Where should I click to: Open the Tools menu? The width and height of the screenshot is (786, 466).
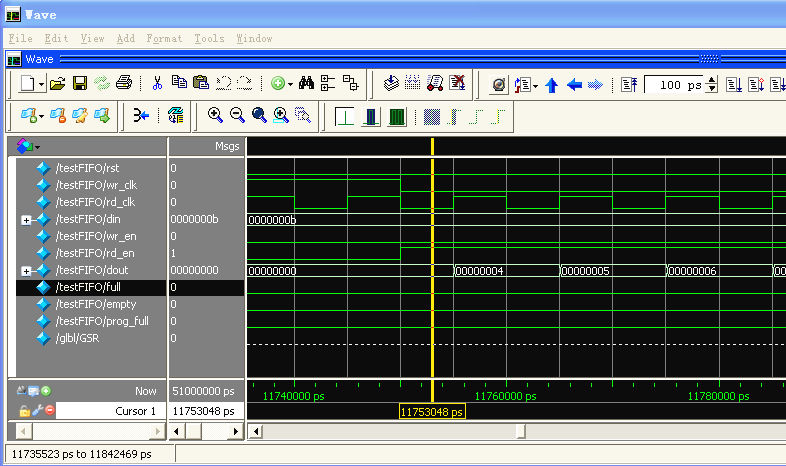(209, 38)
